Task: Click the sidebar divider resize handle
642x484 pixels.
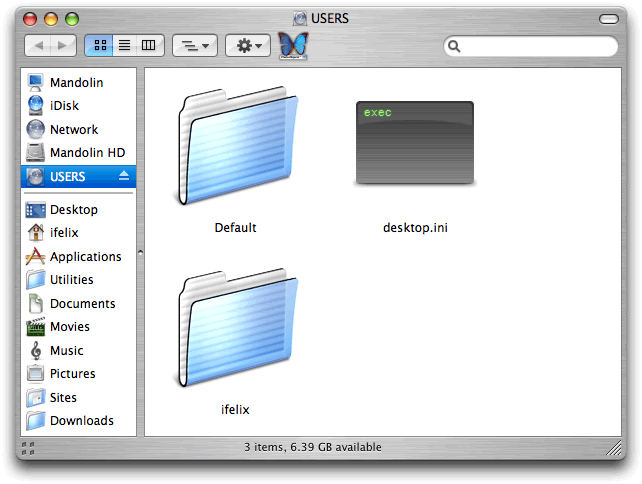Action: tap(140, 252)
